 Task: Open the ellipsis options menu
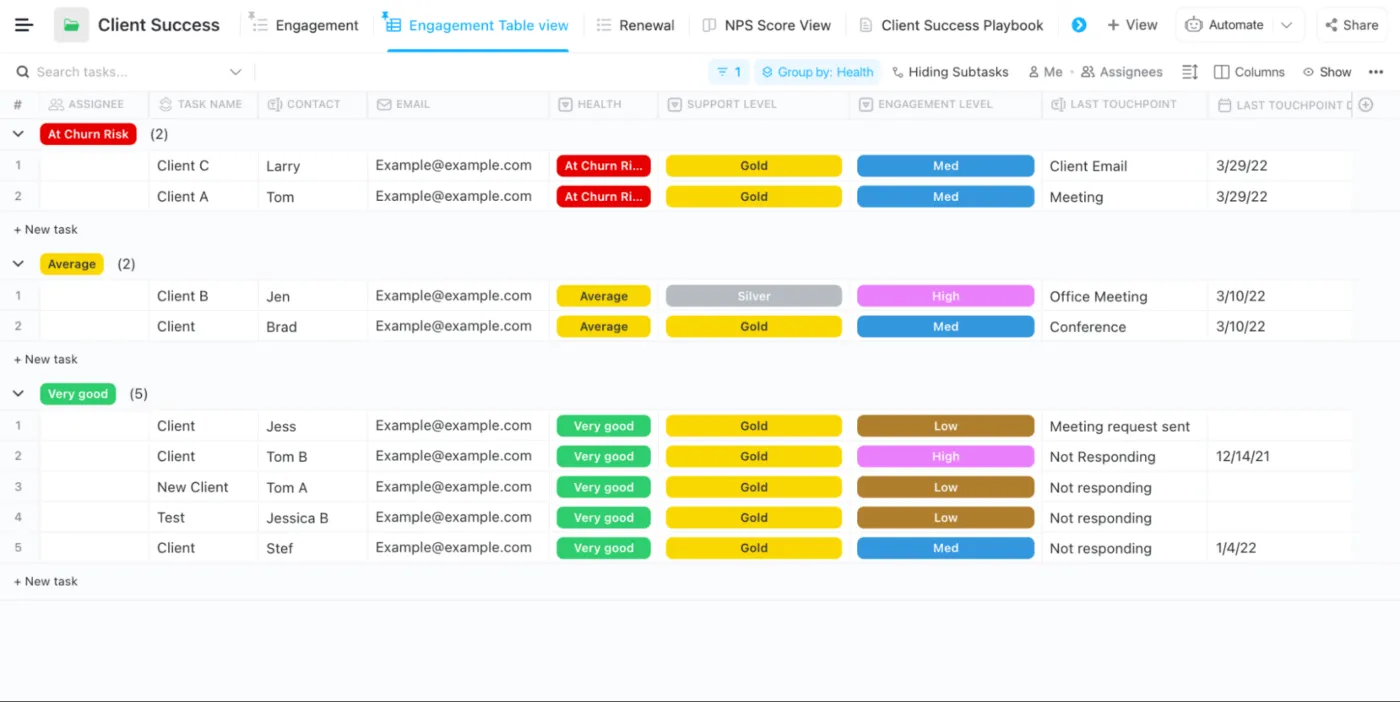[x=1377, y=71]
